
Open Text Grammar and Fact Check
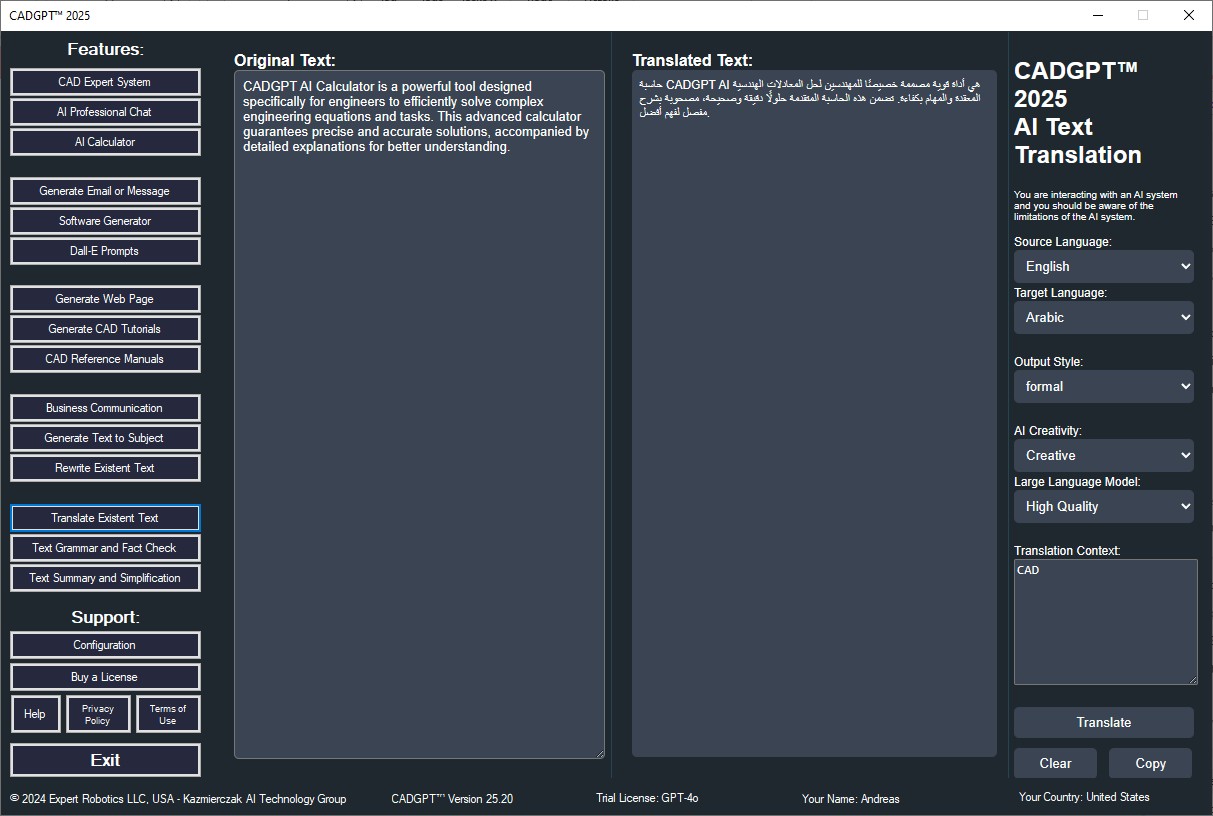click(105, 548)
